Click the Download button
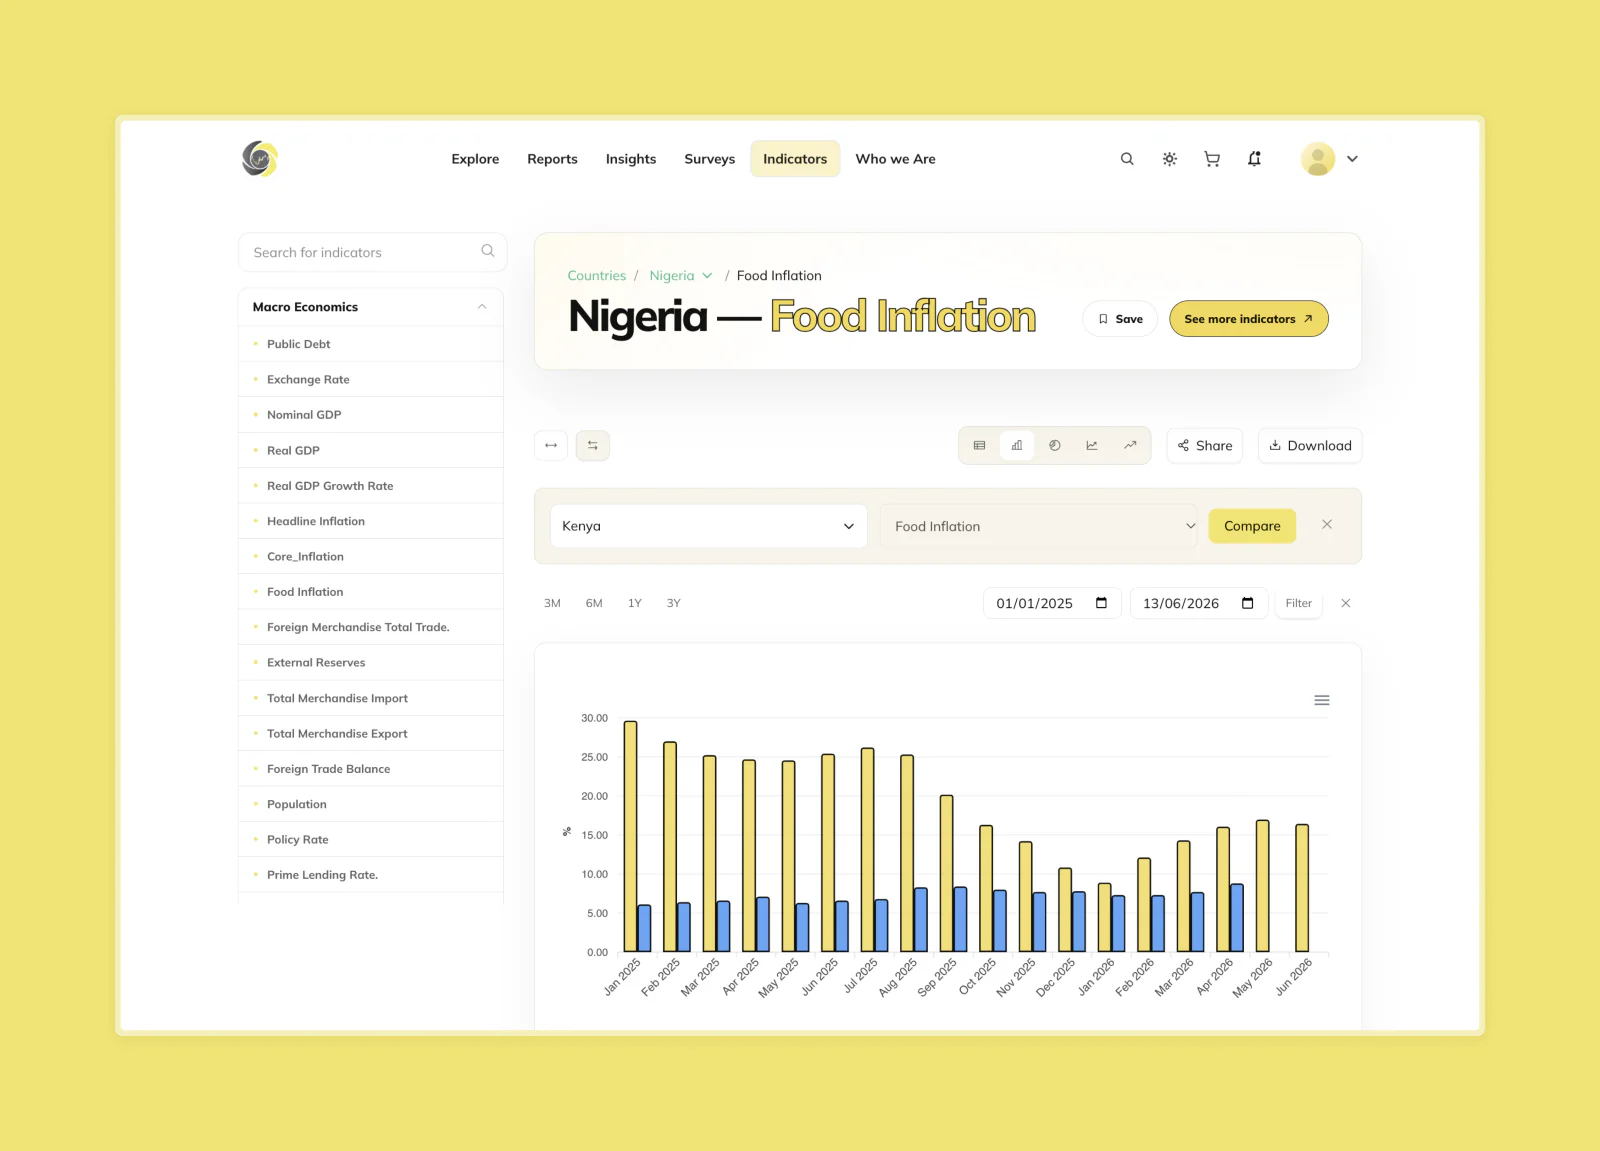Screen dimensions: 1600x1151 [x=1310, y=446]
